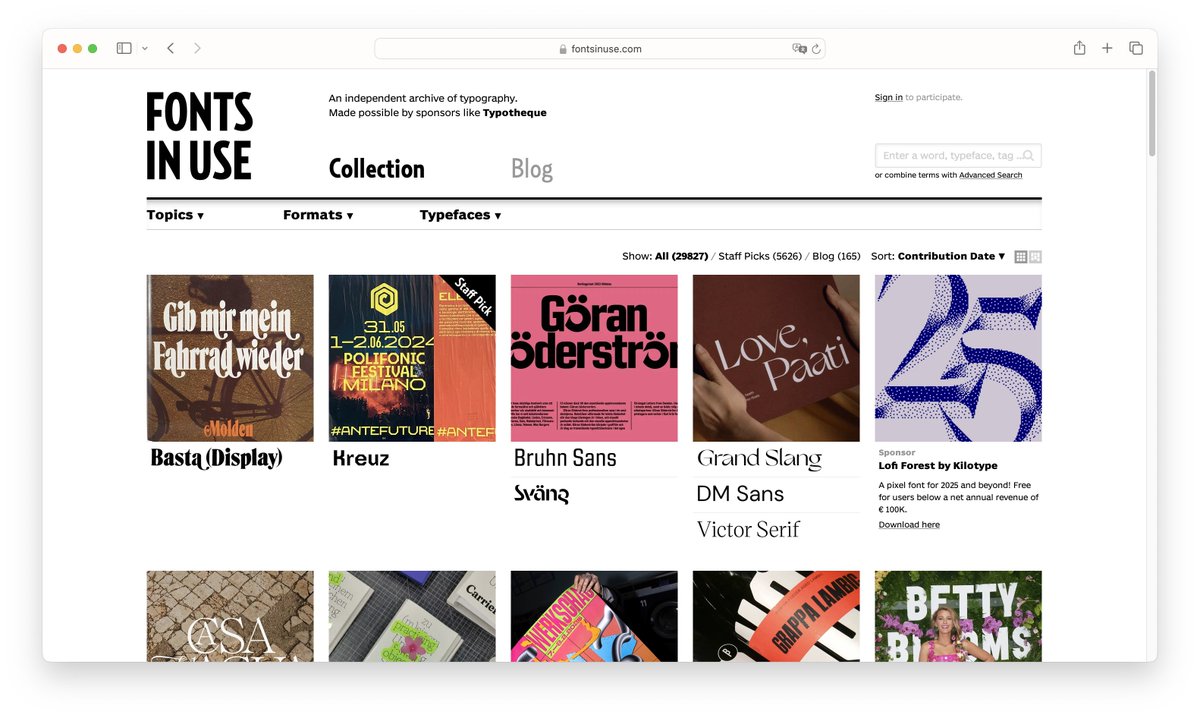Image resolution: width=1200 pixels, height=718 pixels.
Task: Open the Fonts In Use logo homepage
Action: click(x=198, y=135)
